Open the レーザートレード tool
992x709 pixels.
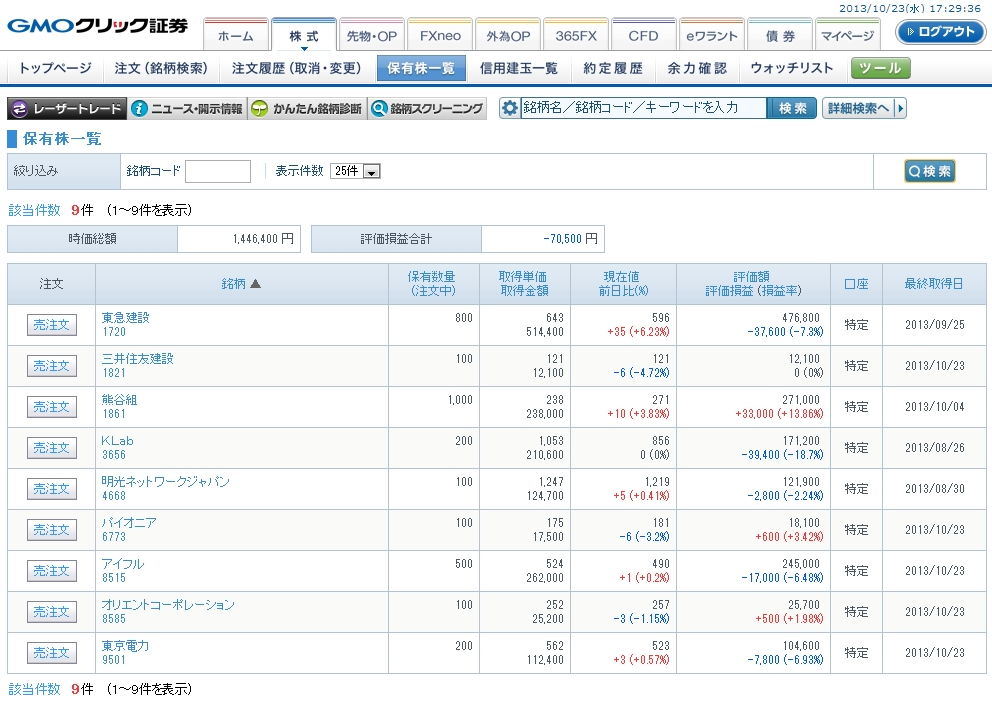pos(68,109)
